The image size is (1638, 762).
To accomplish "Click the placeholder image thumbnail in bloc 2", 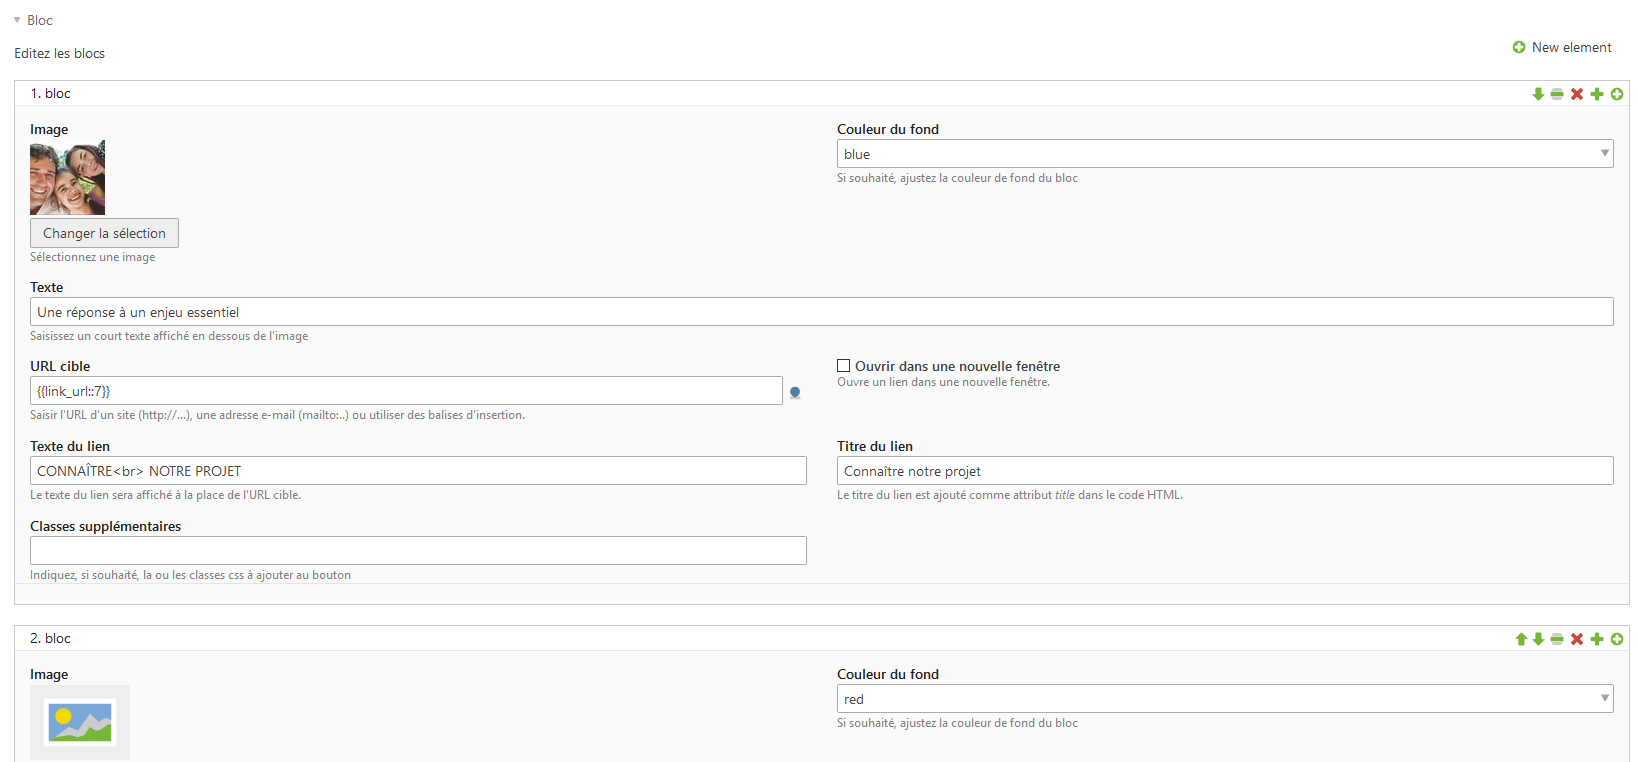I will [80, 722].
